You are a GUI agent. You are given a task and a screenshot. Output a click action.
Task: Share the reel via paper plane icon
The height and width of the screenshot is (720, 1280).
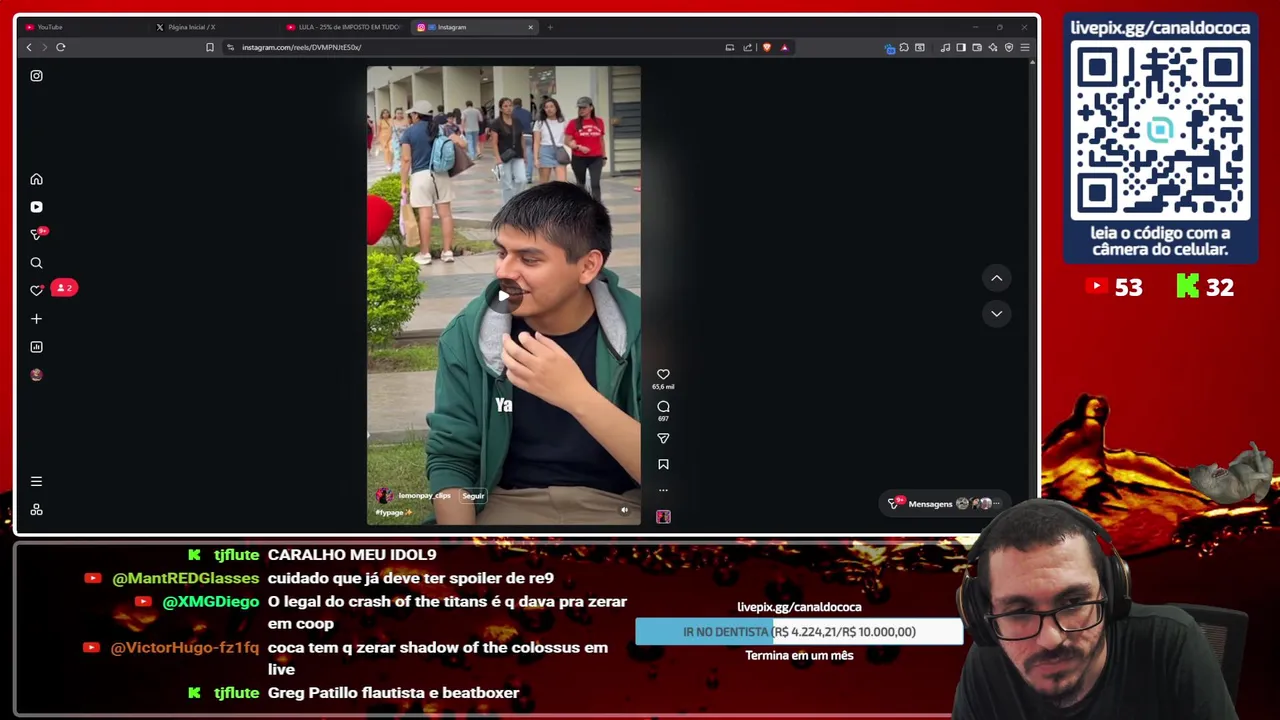tap(663, 438)
